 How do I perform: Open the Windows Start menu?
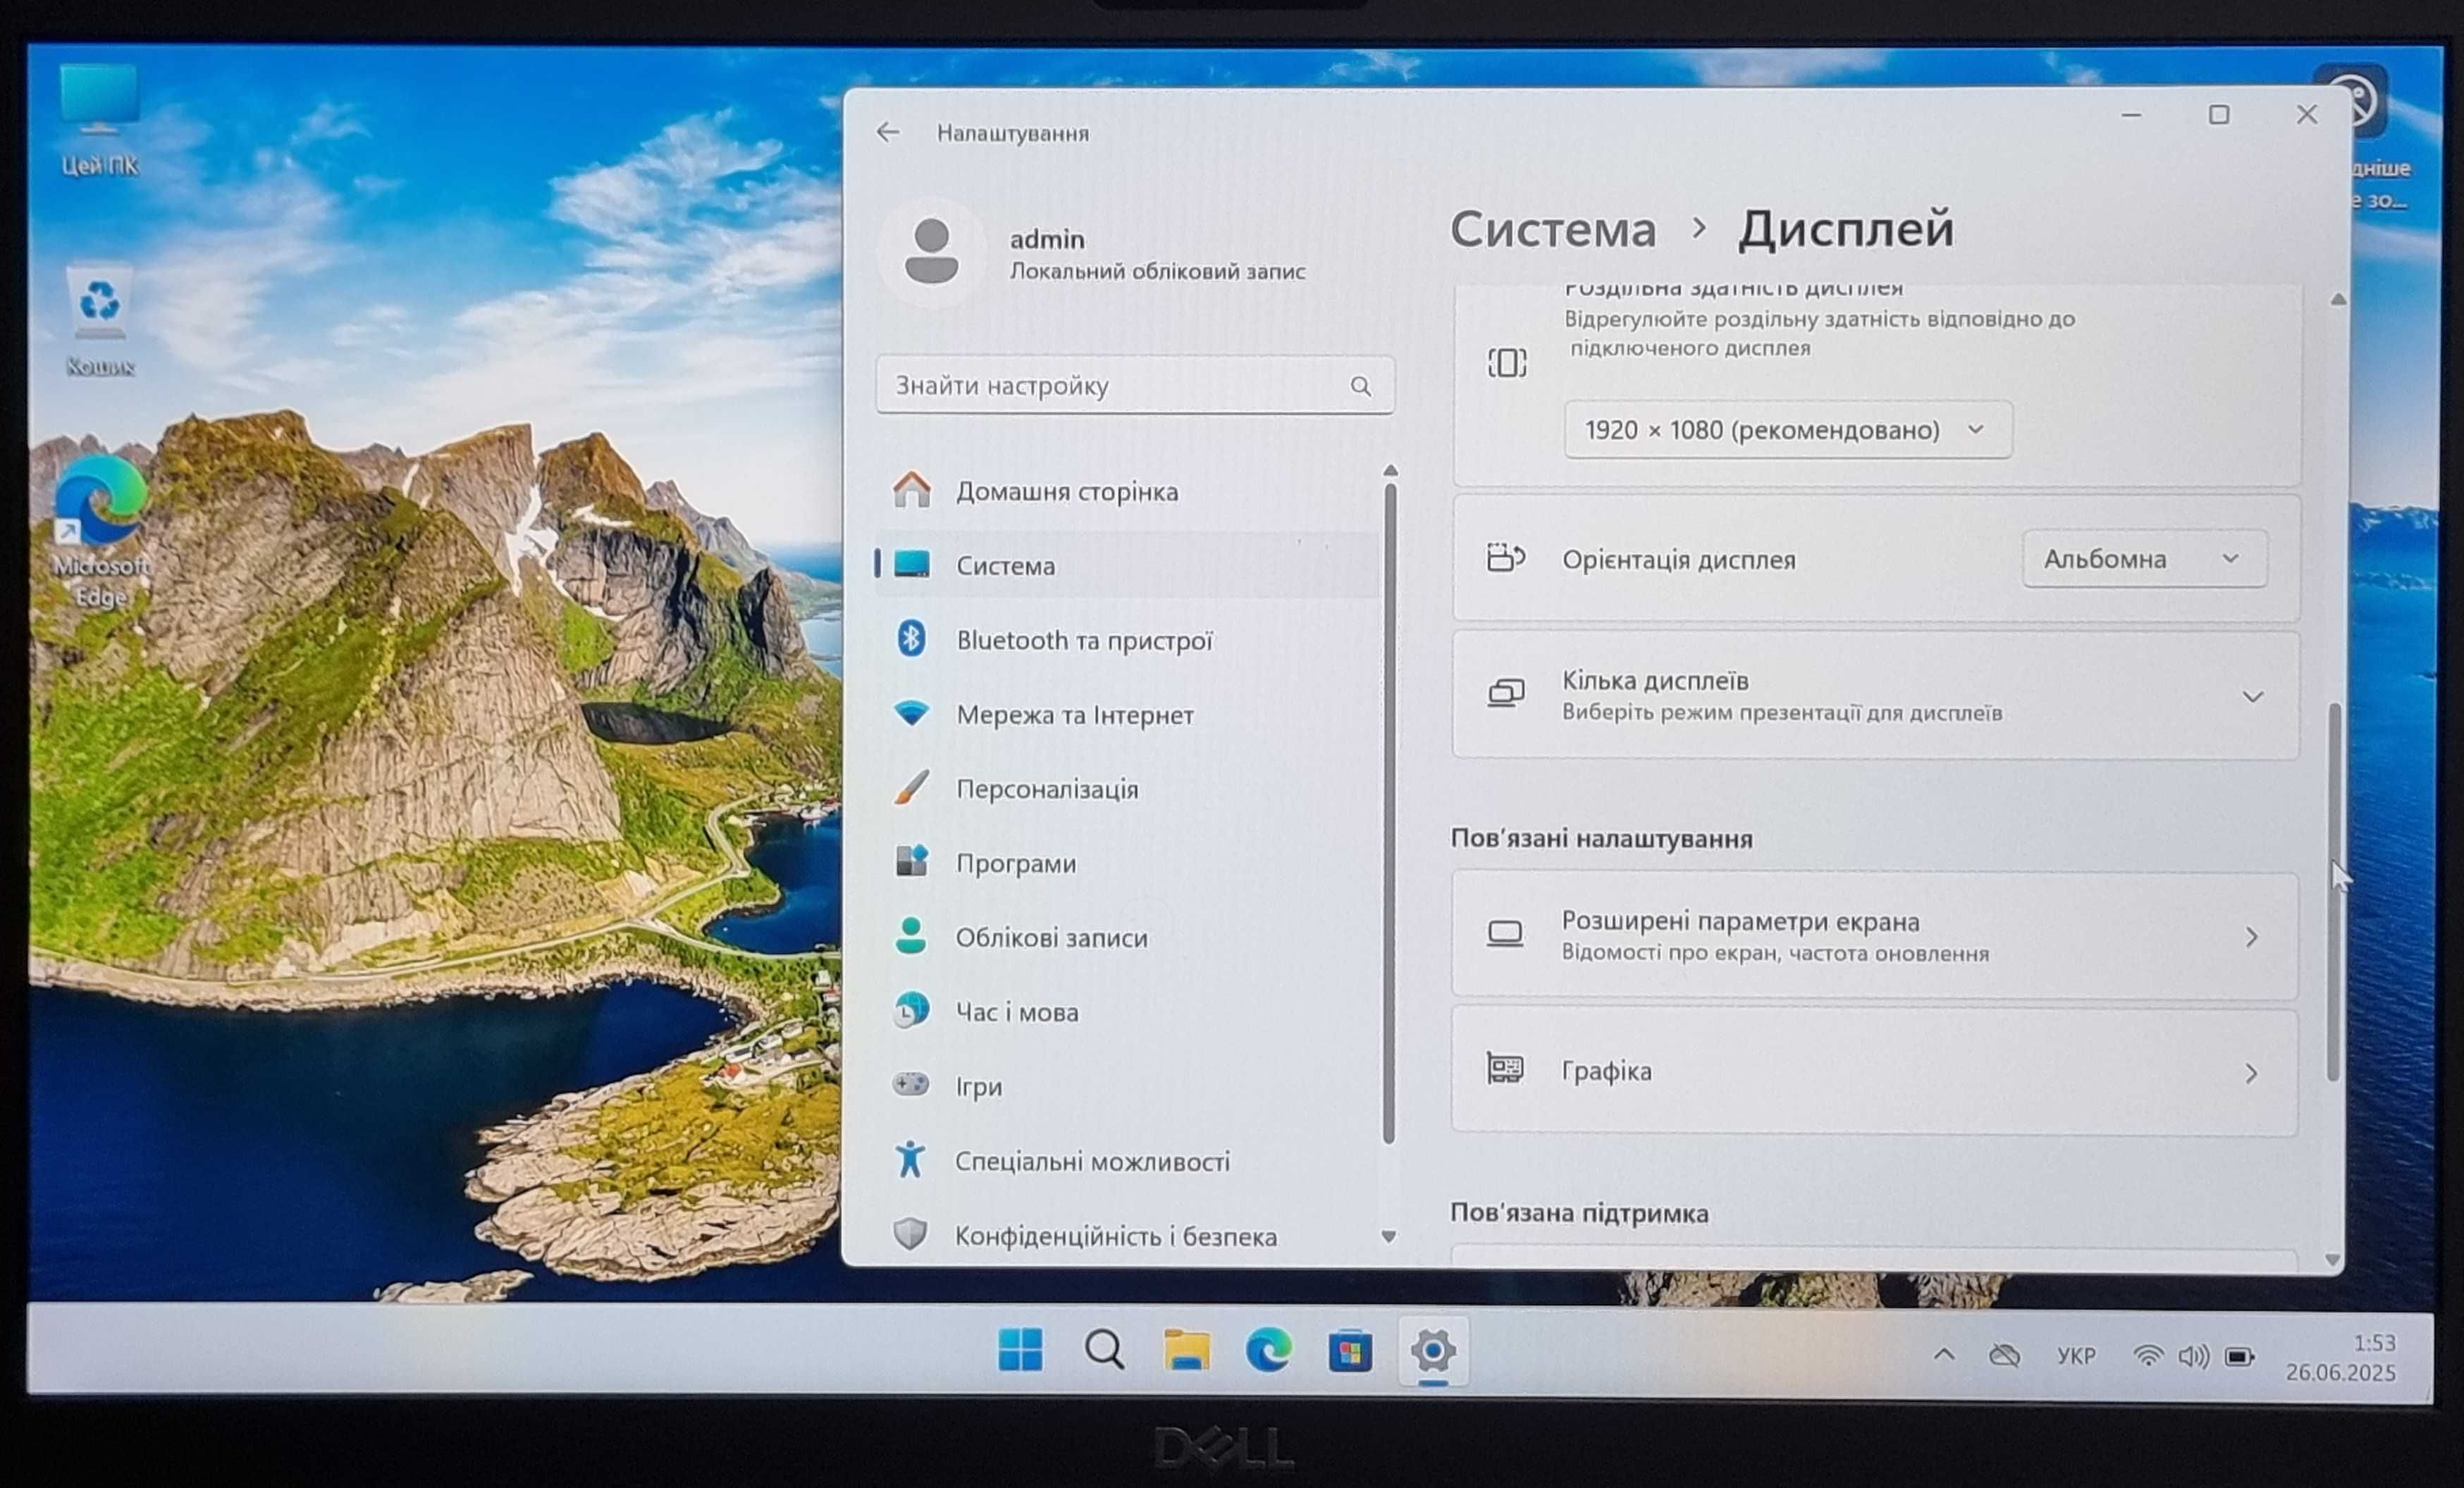1020,1351
